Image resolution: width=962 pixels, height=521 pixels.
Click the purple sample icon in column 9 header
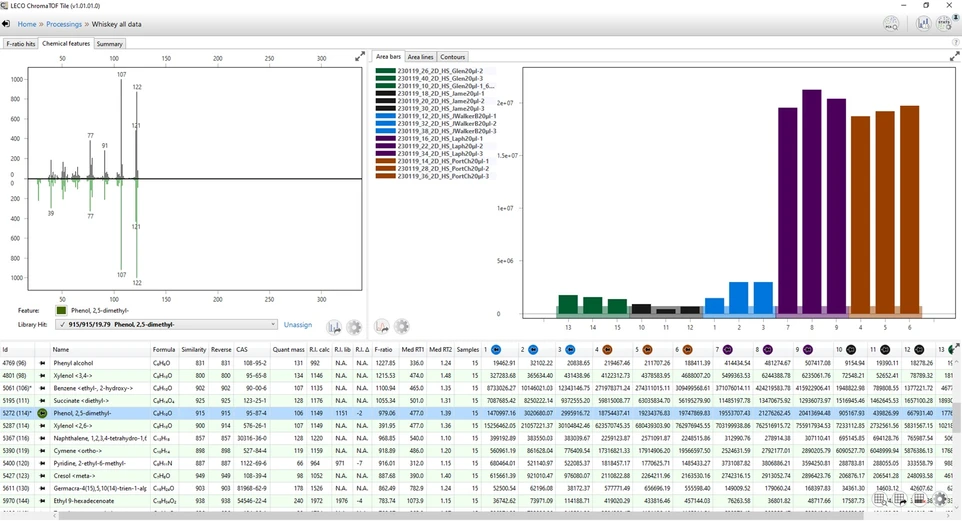tap(807, 350)
